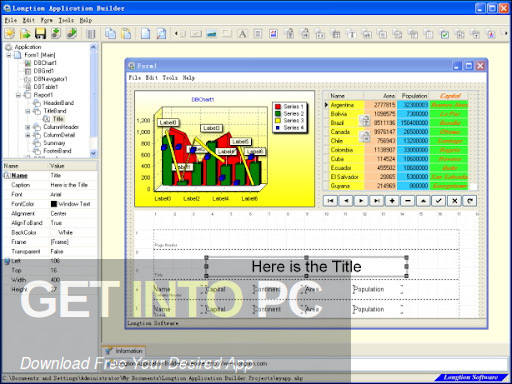Select DBNavigator1 in the component tree

50,79
